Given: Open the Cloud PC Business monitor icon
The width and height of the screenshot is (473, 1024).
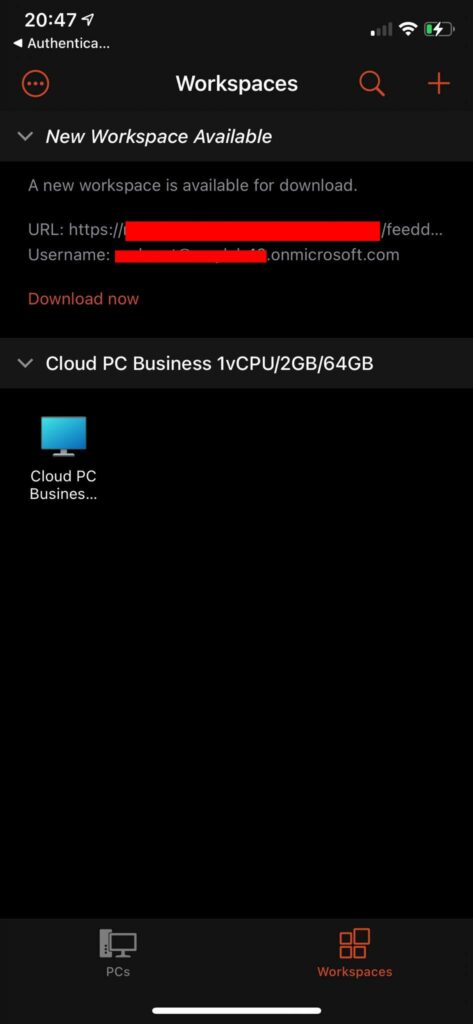Looking at the screenshot, I should click(x=63, y=436).
